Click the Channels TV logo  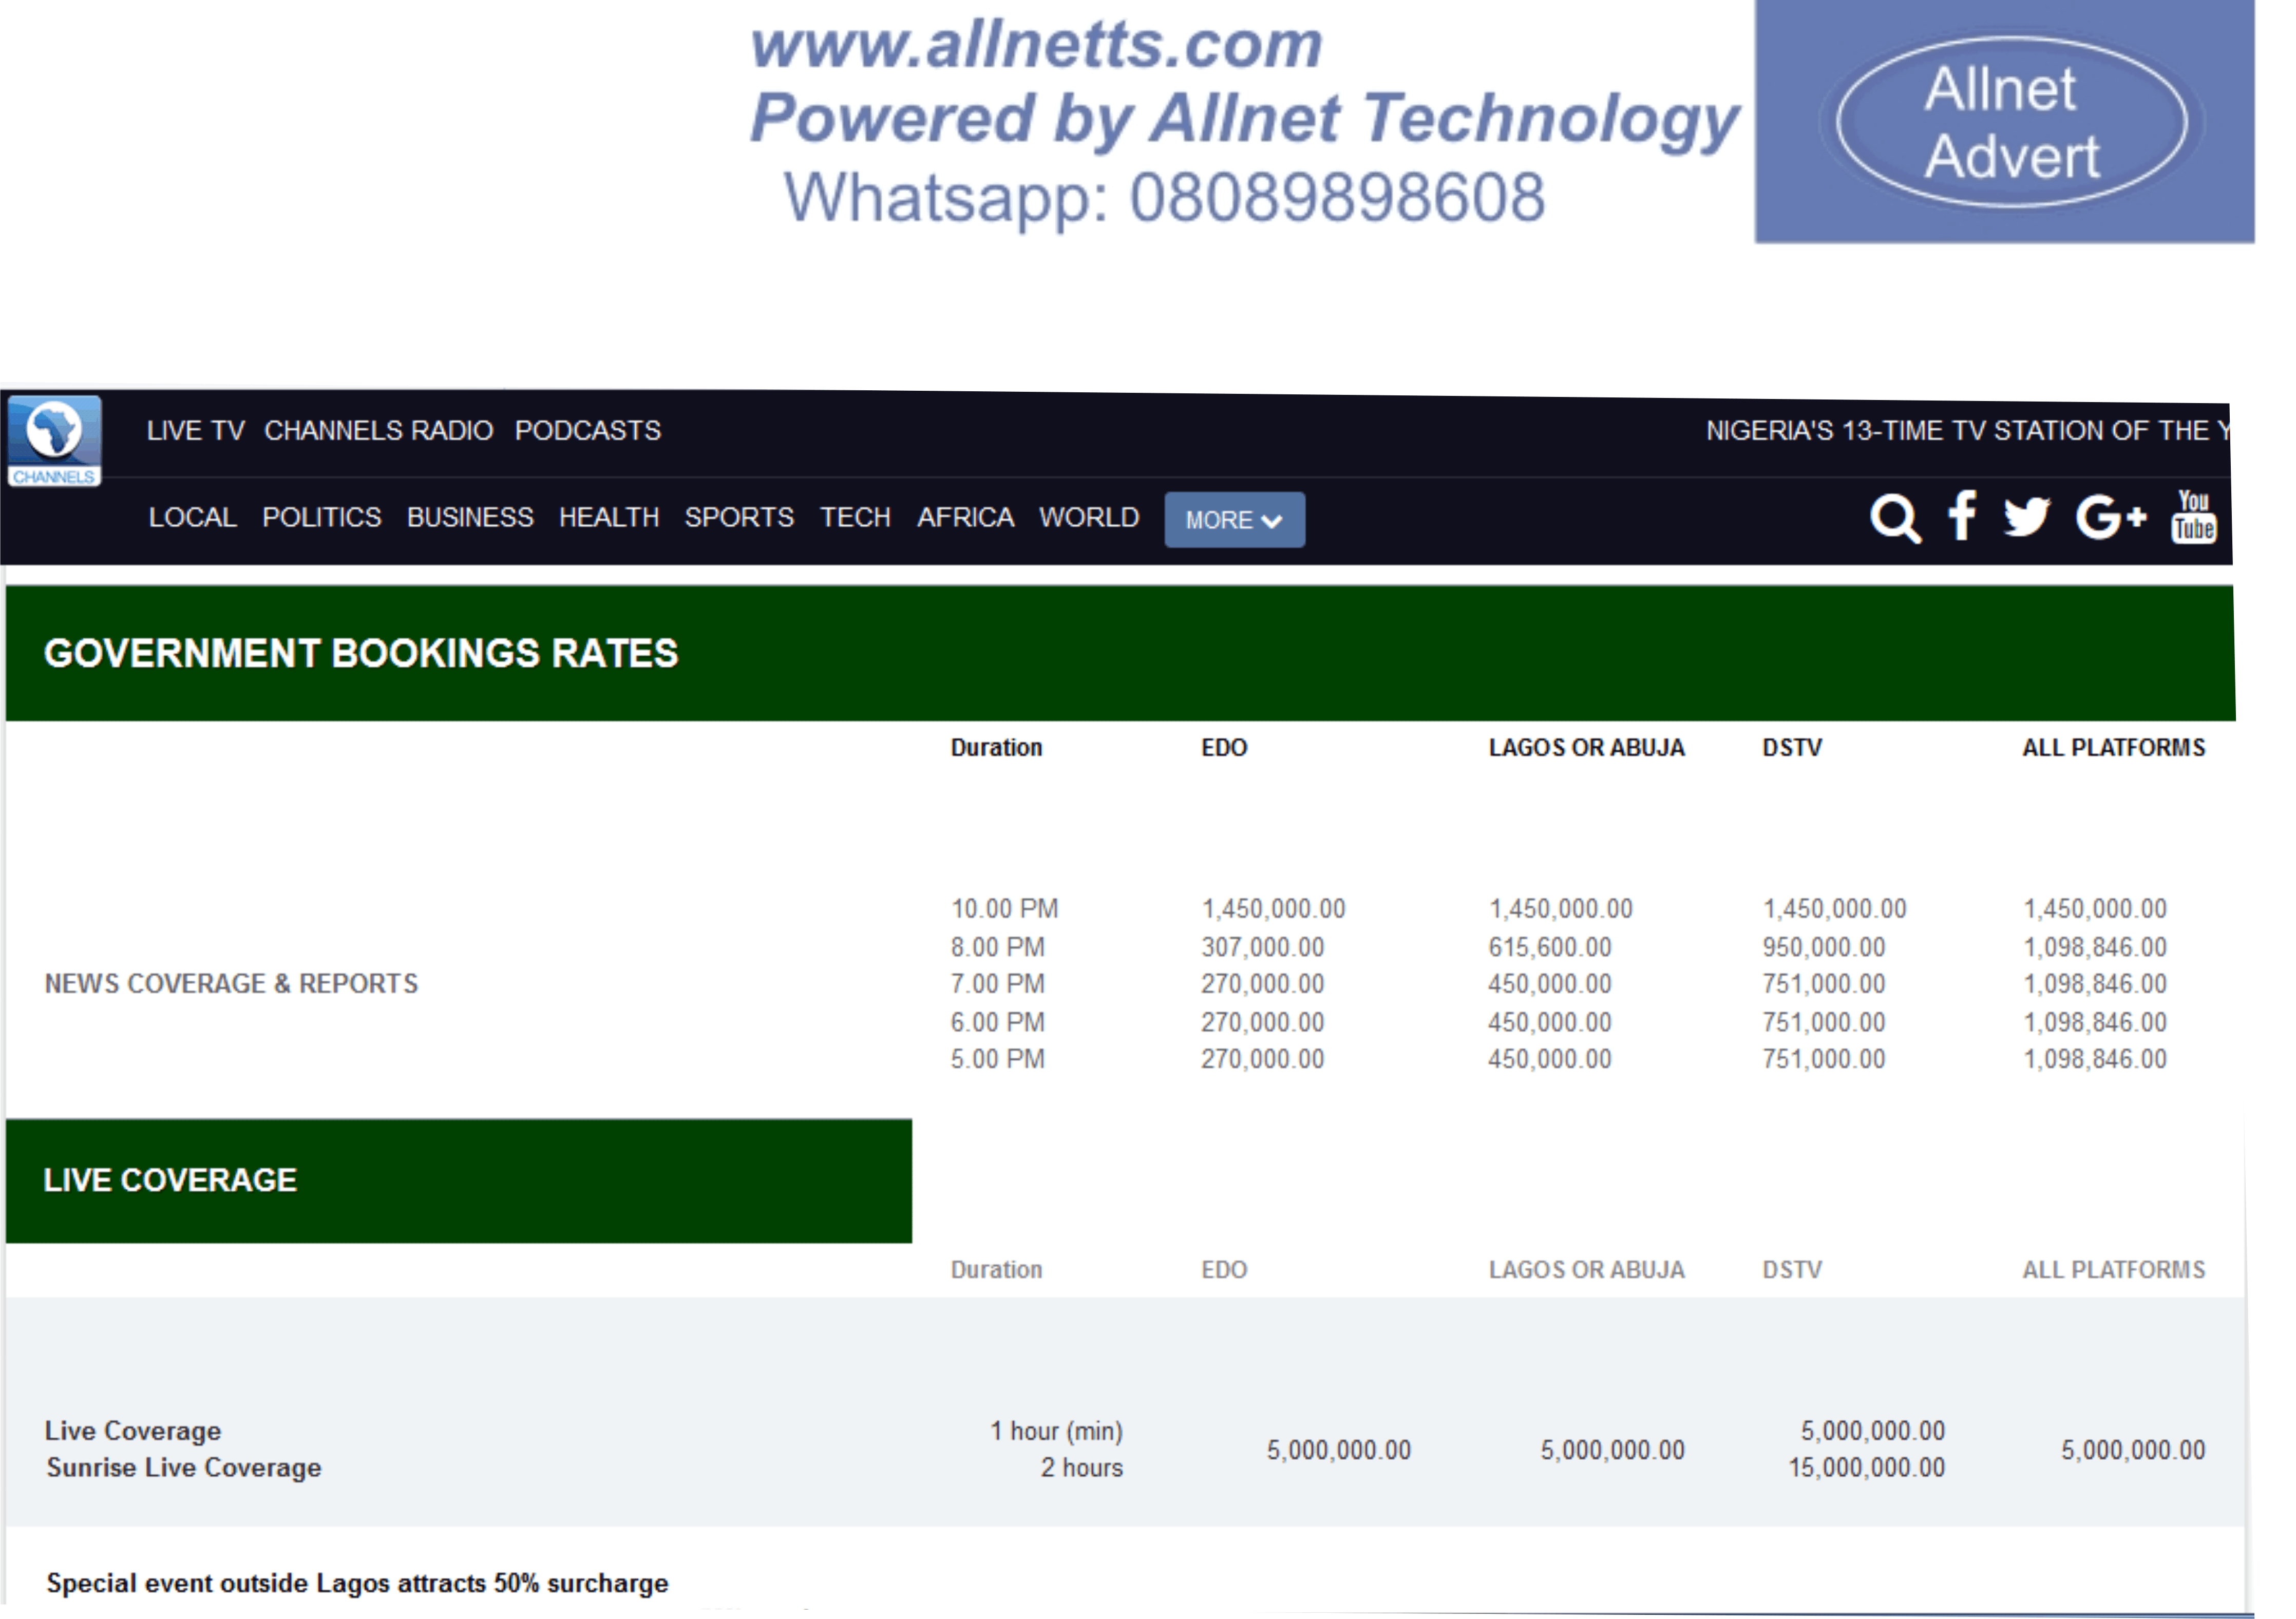(x=54, y=441)
